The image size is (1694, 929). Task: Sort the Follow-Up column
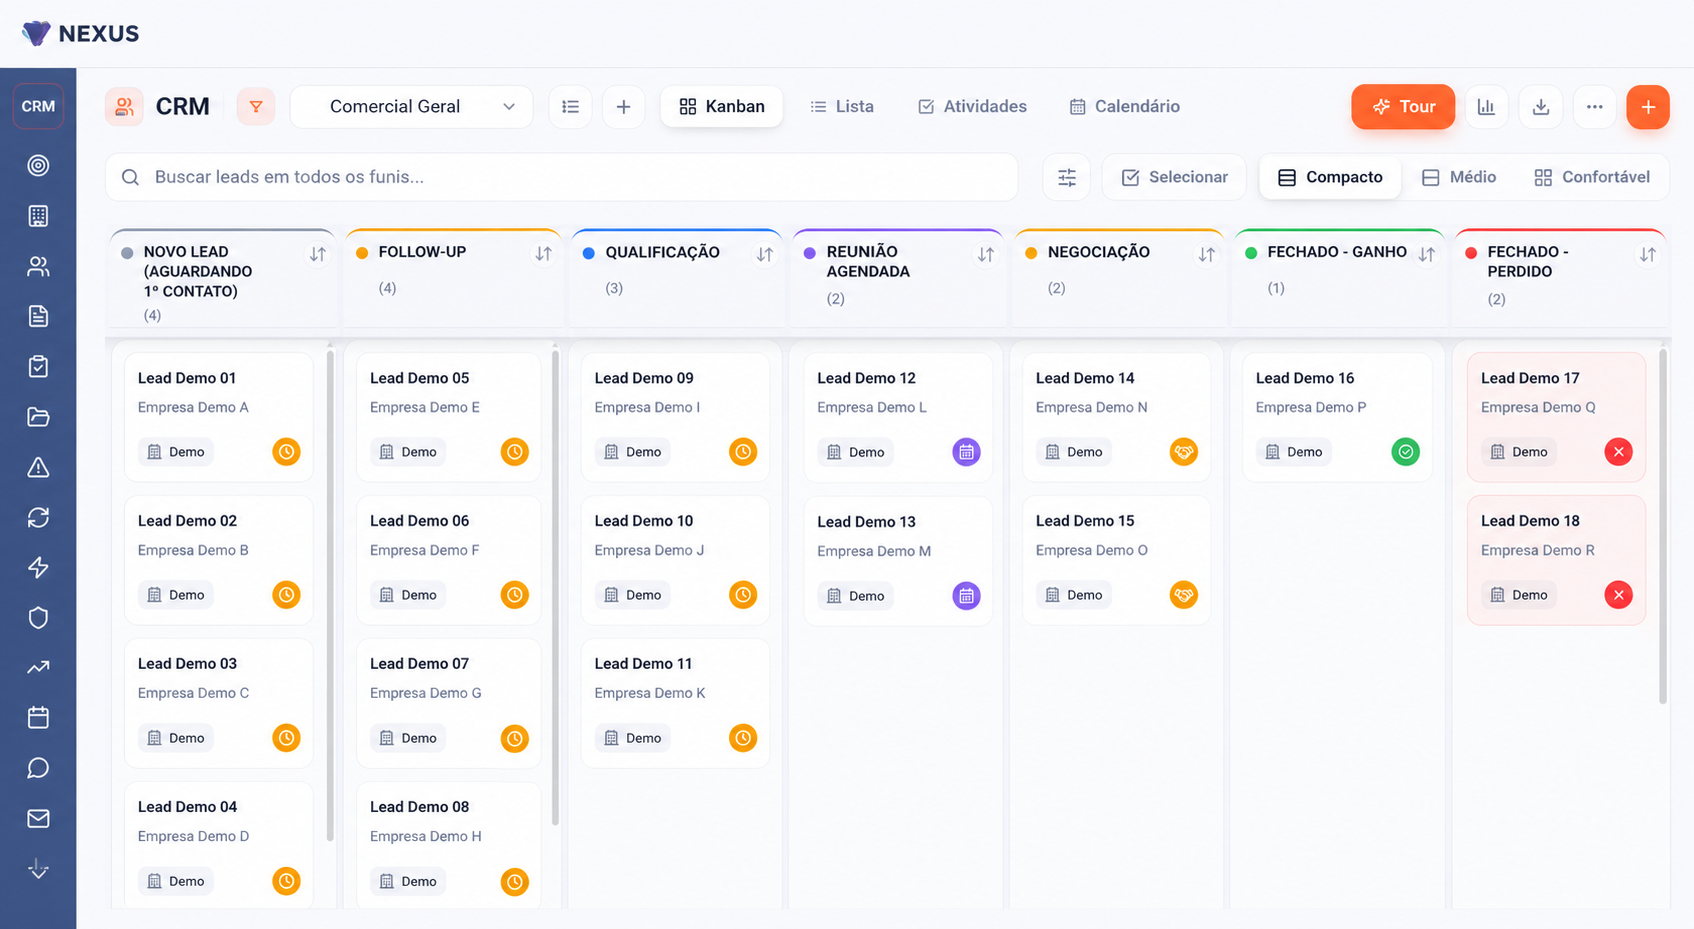[543, 254]
